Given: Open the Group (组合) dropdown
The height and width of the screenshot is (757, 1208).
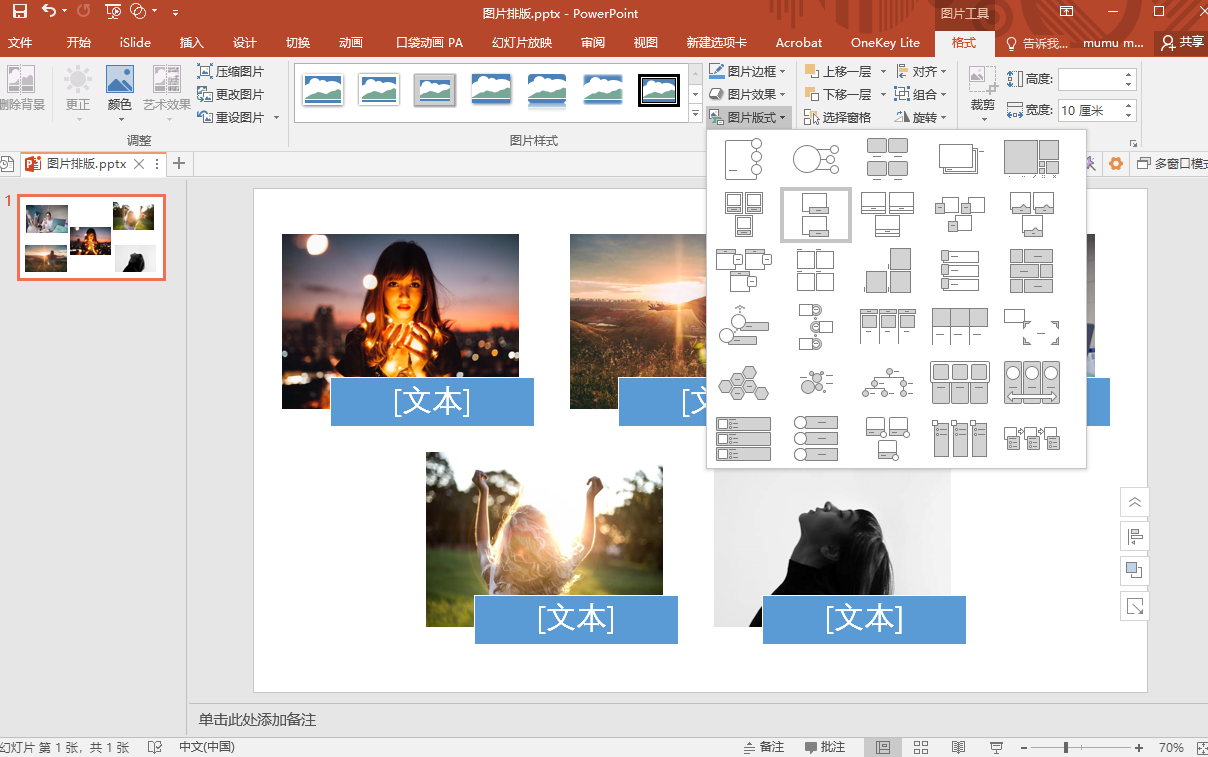Looking at the screenshot, I should tap(921, 94).
